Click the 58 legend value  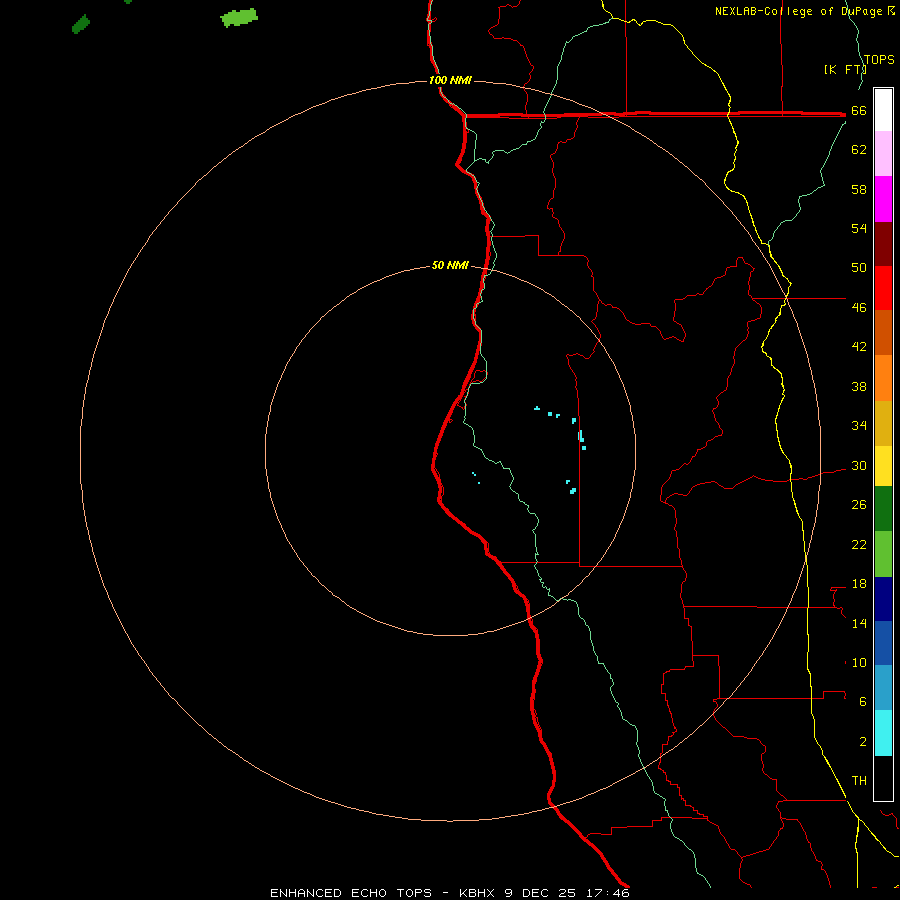point(859,189)
